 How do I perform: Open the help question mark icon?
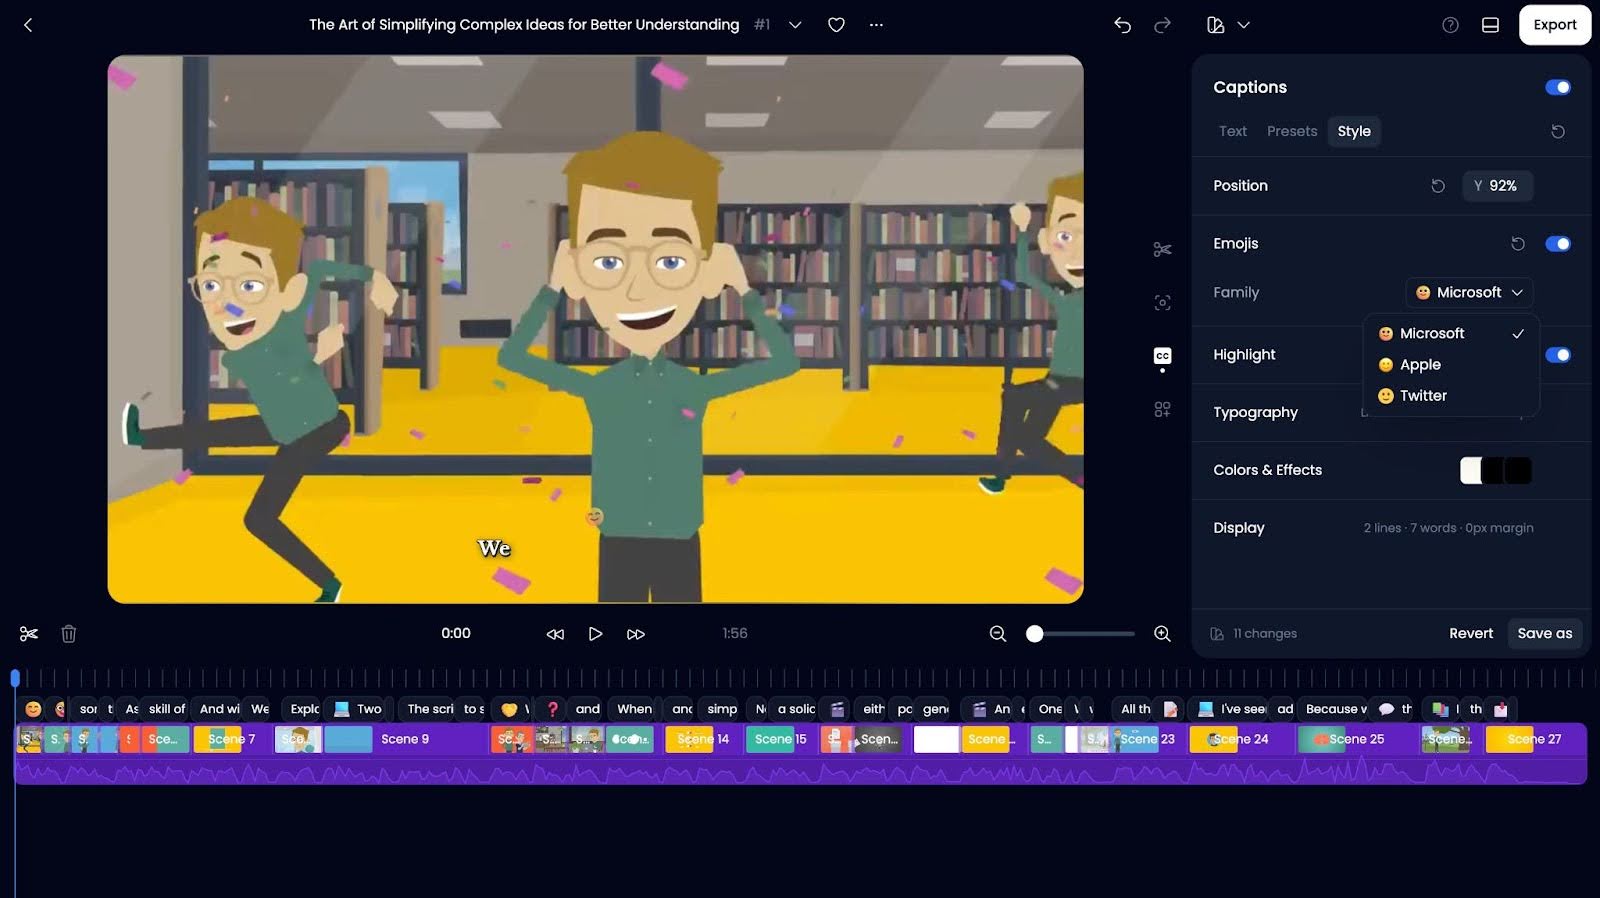click(1450, 25)
